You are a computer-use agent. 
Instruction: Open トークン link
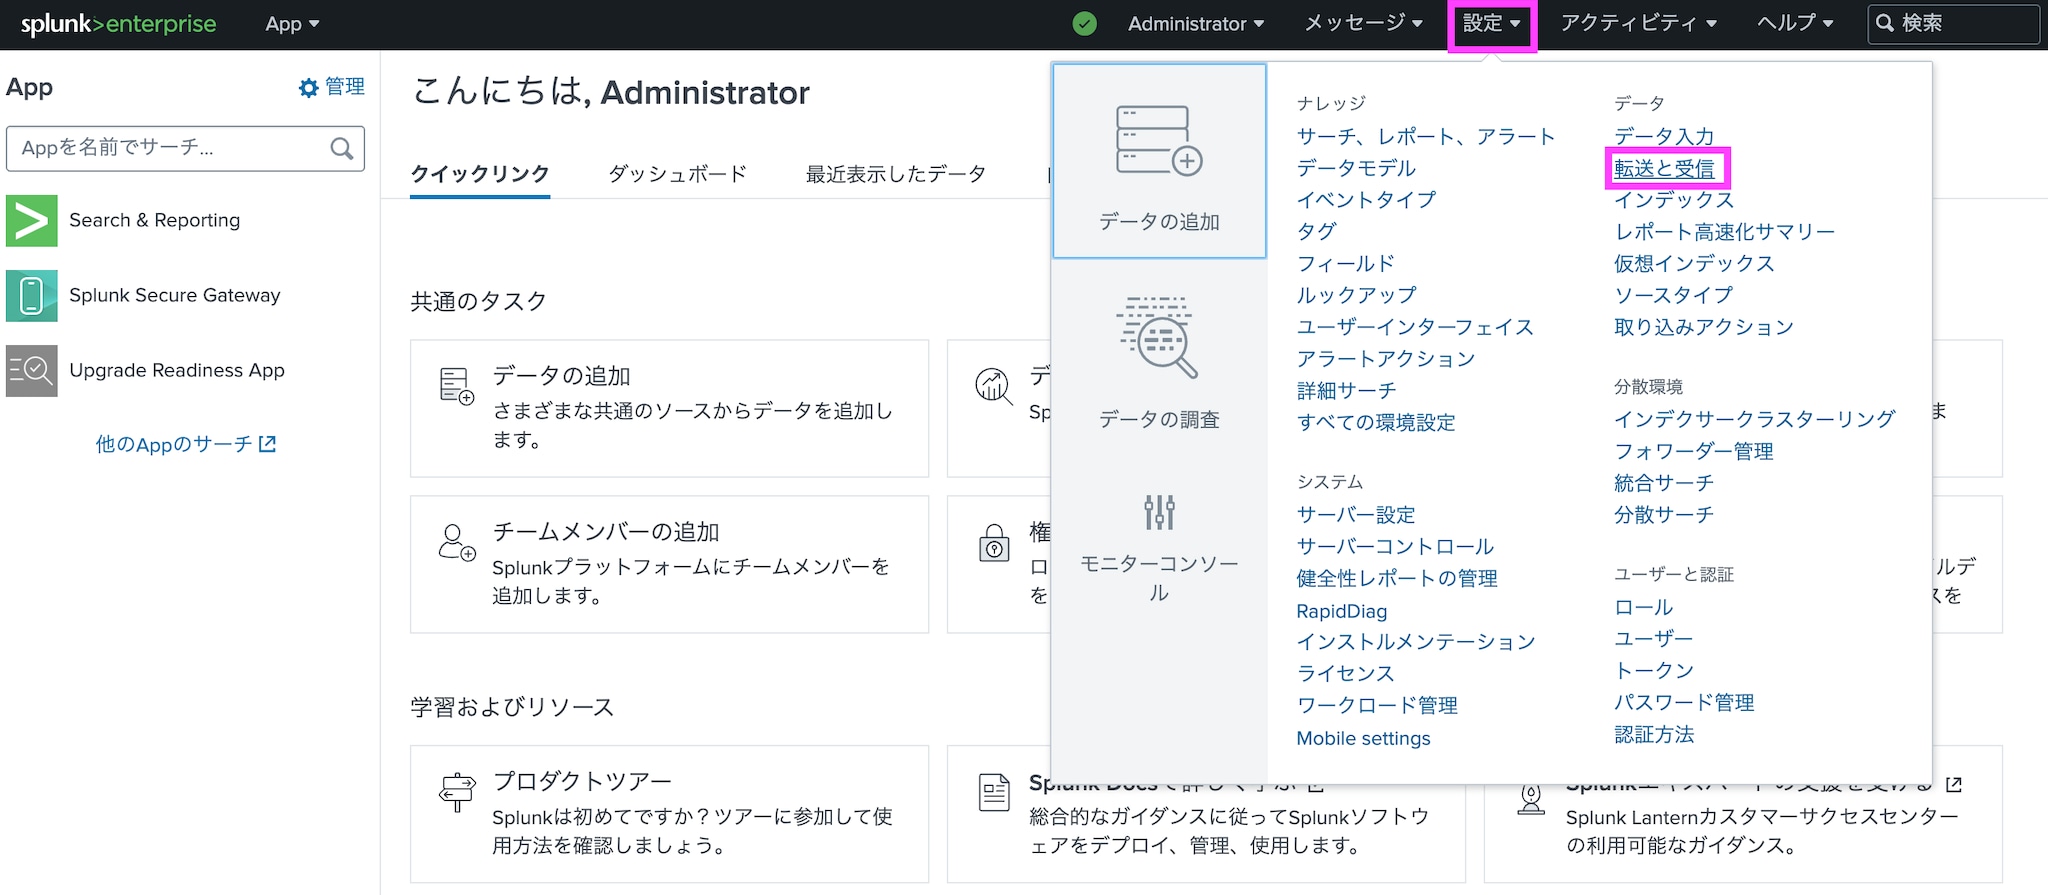pos(1654,671)
